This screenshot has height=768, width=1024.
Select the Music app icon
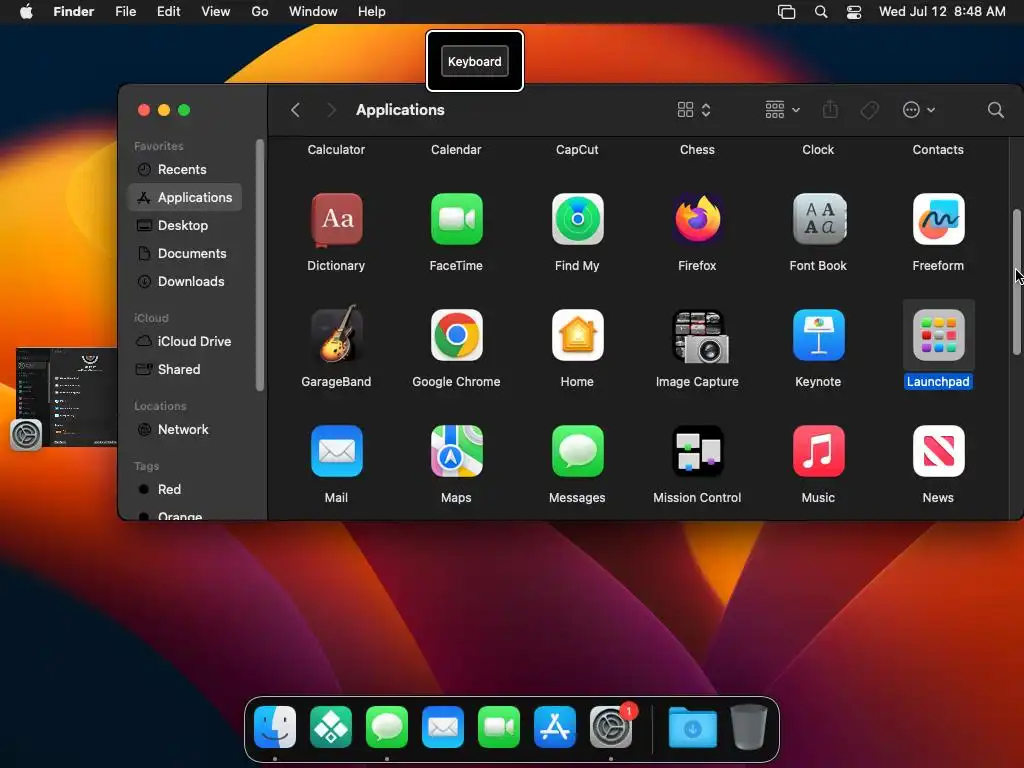pos(818,451)
